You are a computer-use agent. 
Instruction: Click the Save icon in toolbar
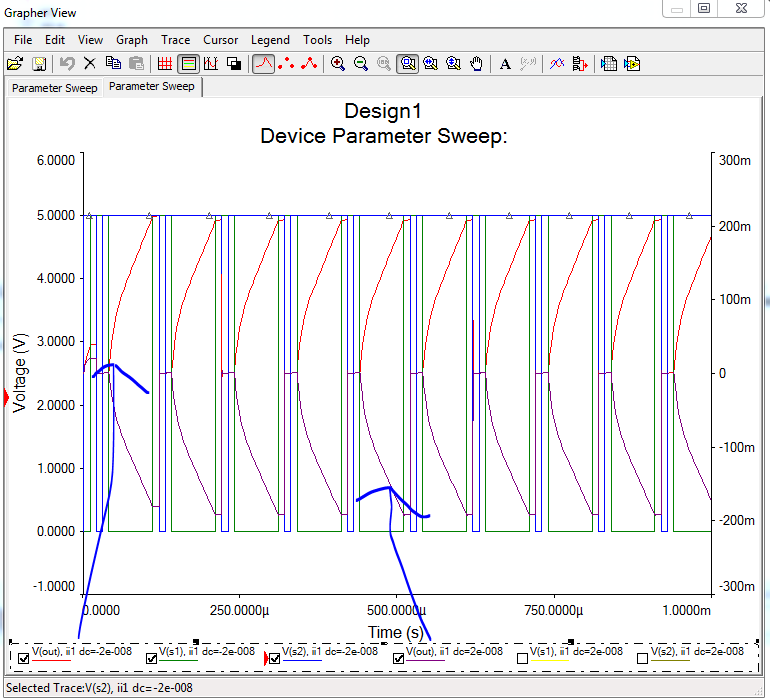[x=39, y=64]
